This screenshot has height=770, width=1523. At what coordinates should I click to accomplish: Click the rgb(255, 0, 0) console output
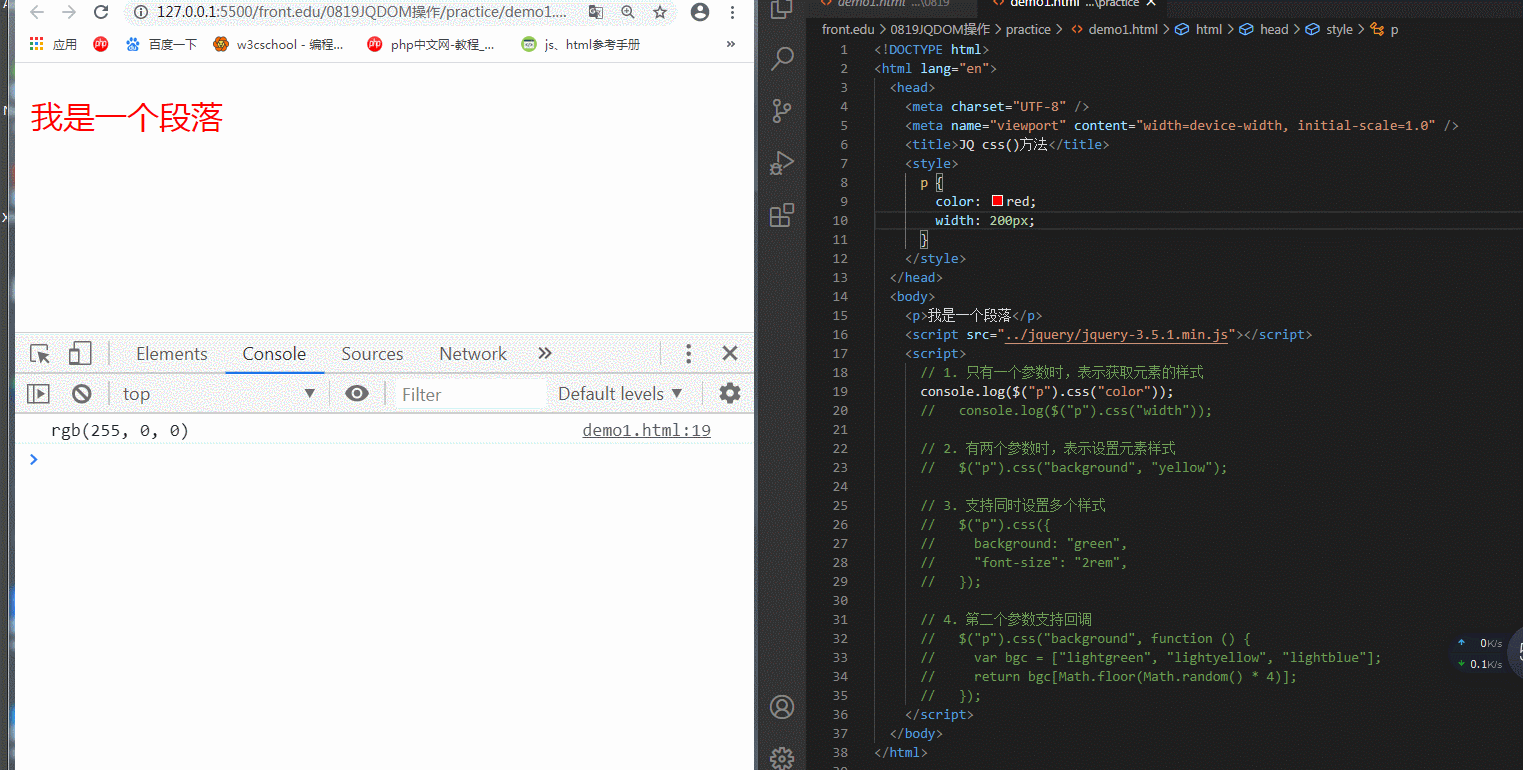pos(120,431)
